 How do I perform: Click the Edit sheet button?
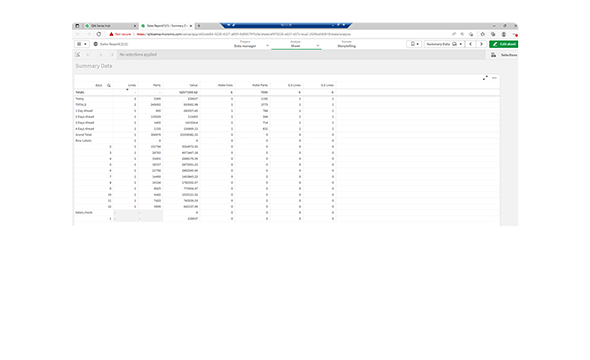503,44
